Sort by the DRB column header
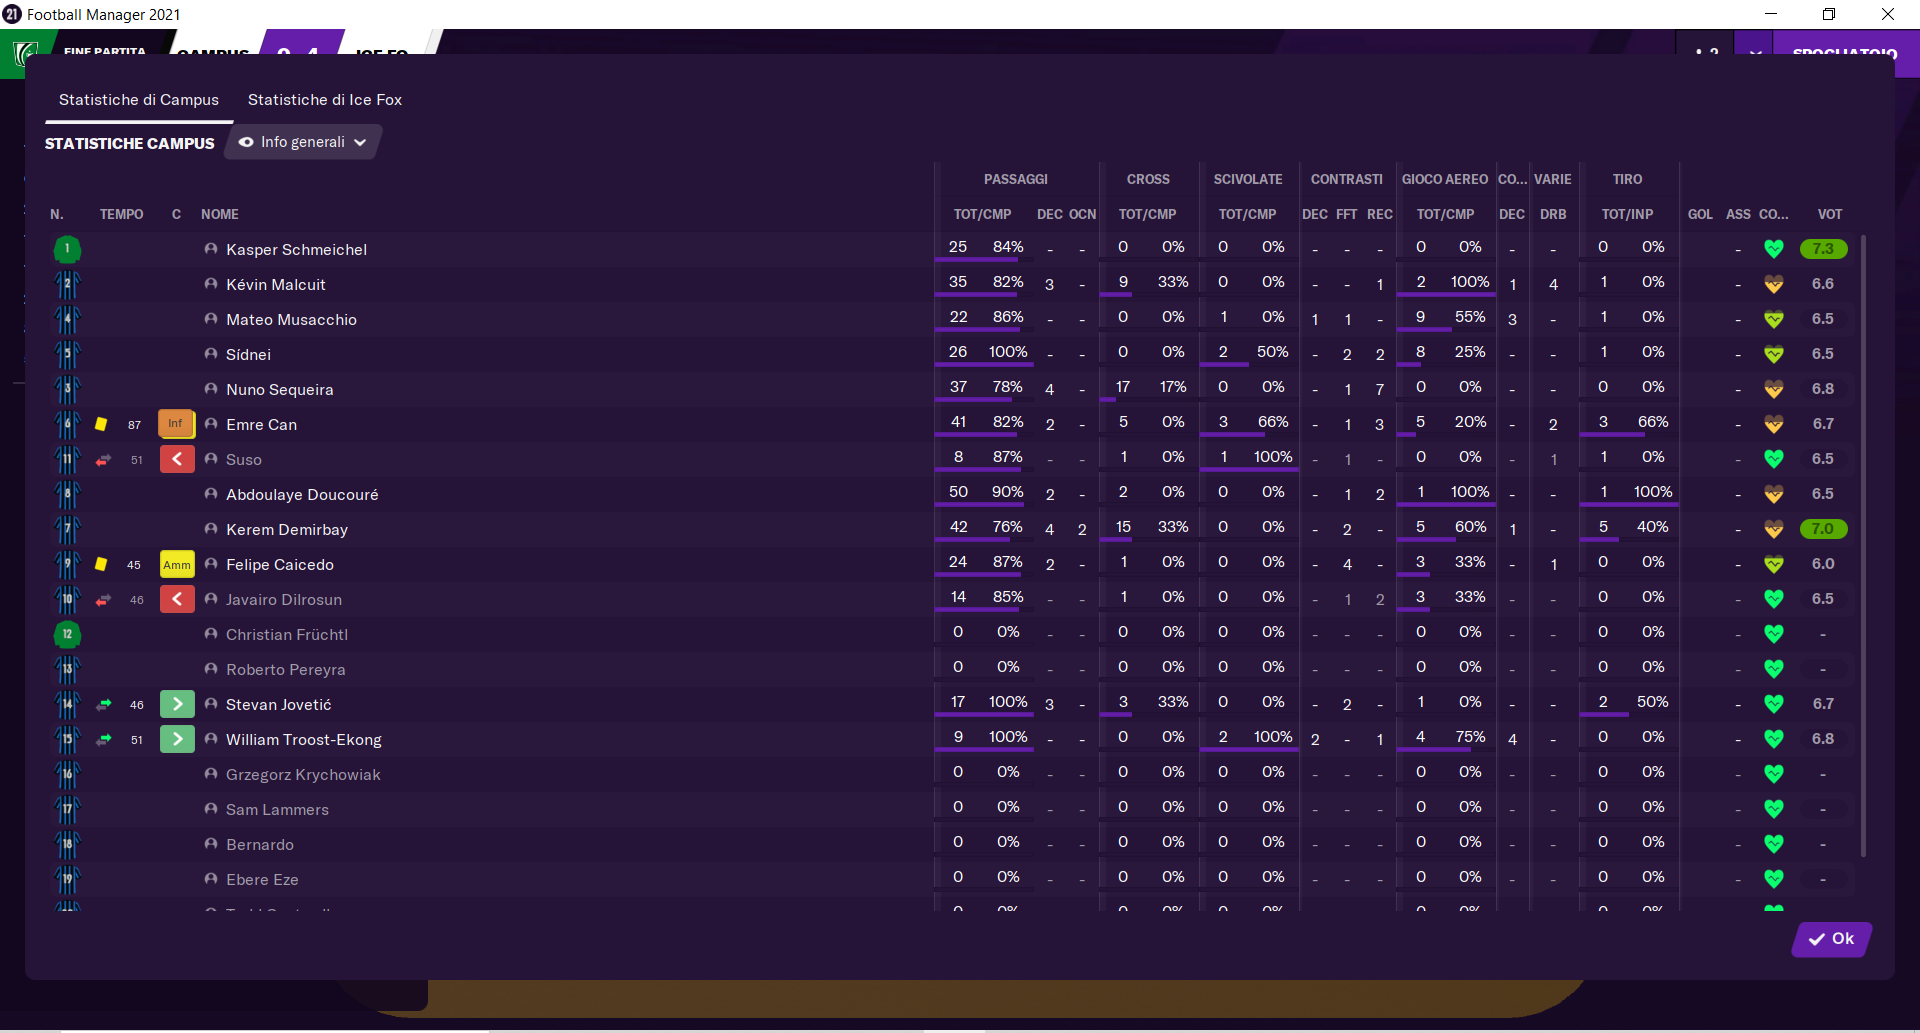This screenshot has width=1920, height=1033. click(x=1553, y=214)
